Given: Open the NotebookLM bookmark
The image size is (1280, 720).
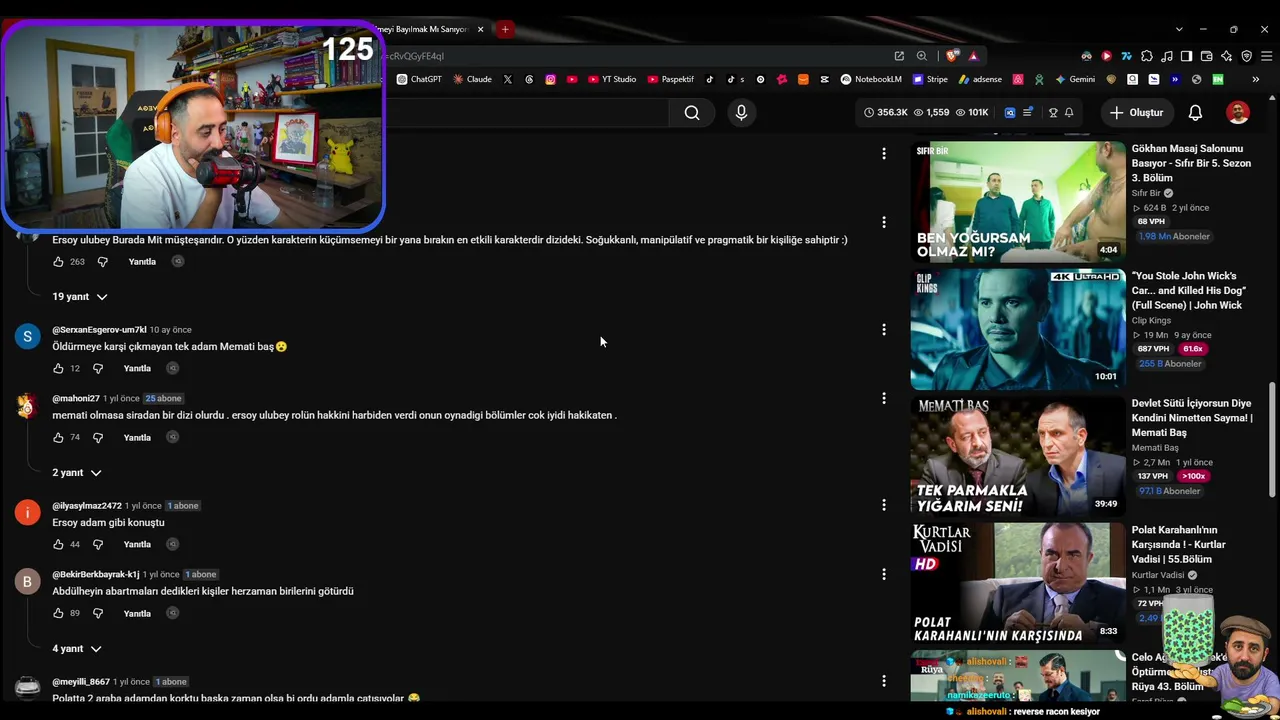Looking at the screenshot, I should pyautogui.click(x=871, y=79).
